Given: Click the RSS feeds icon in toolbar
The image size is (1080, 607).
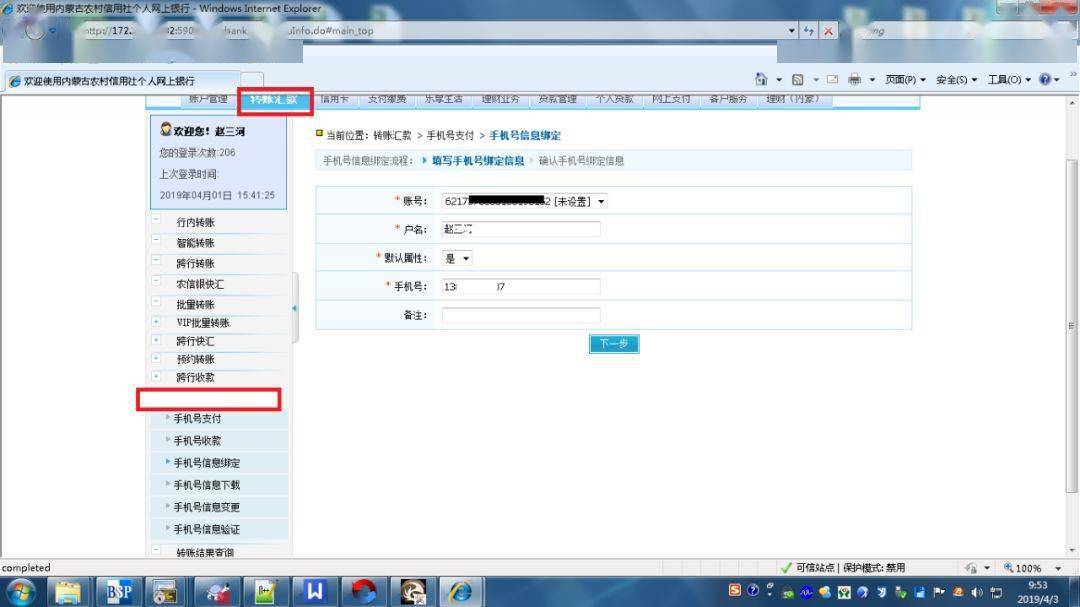Looking at the screenshot, I should tap(797, 80).
